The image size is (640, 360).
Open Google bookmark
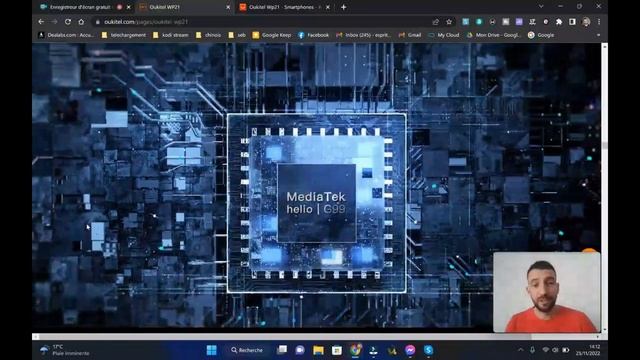(541, 35)
